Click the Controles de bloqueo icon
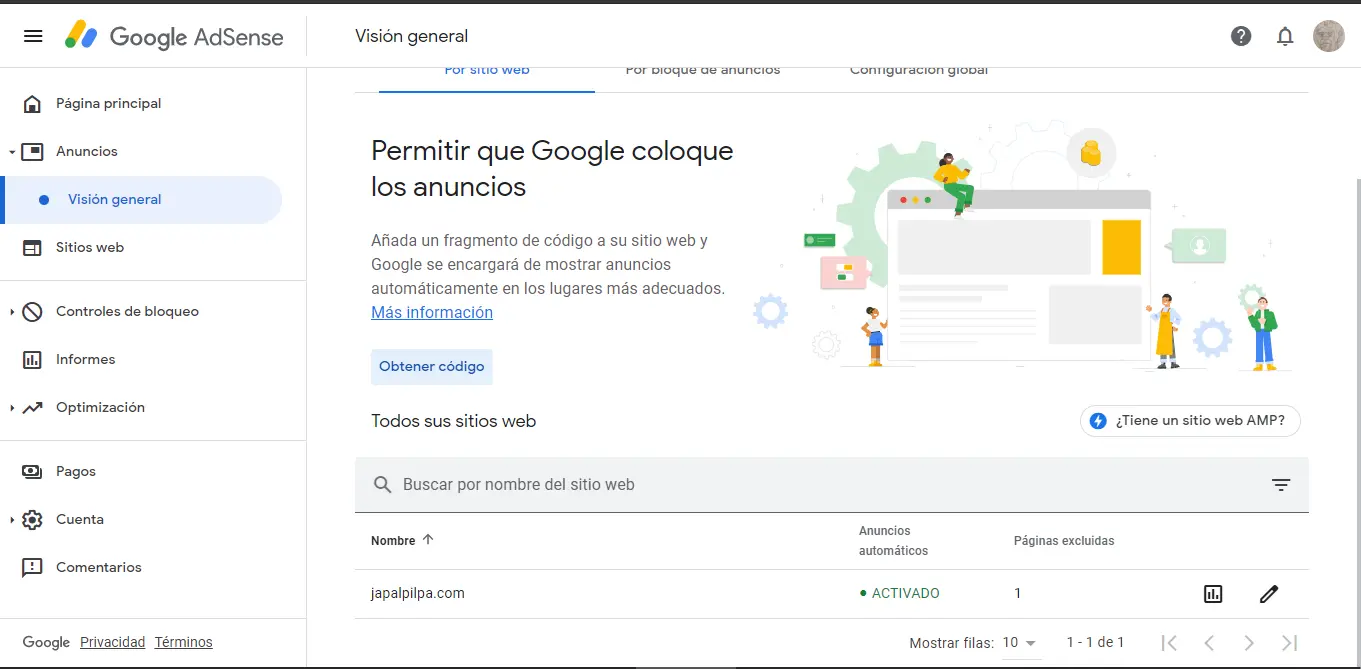 pyautogui.click(x=32, y=312)
